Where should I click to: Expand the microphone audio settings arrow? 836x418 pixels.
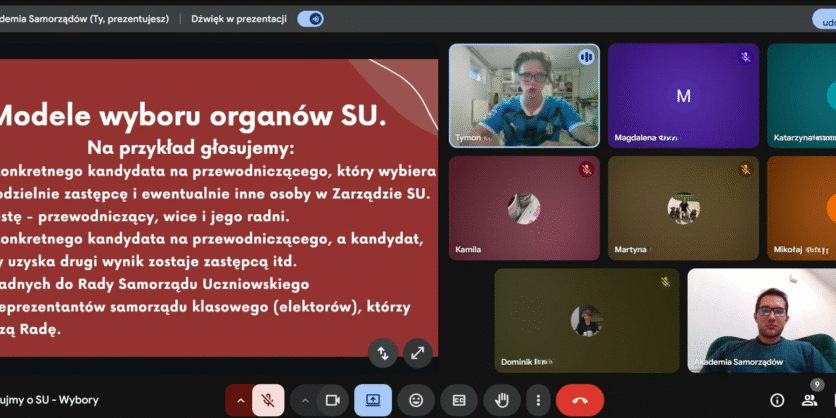(240, 400)
